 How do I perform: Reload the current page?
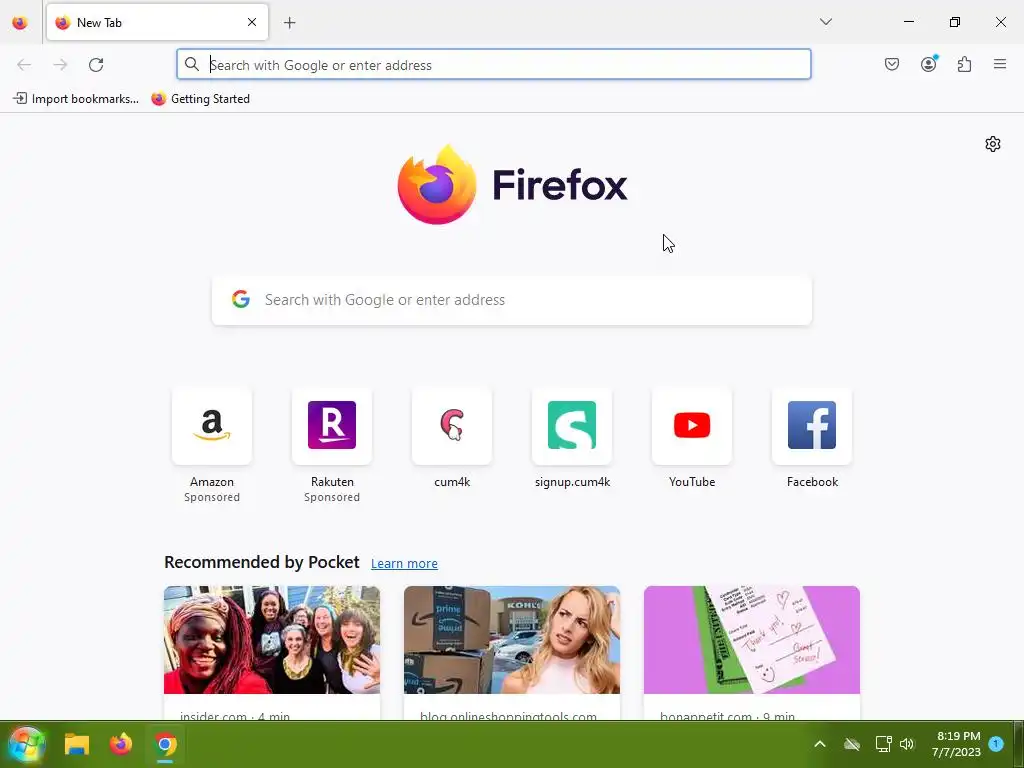tap(96, 65)
